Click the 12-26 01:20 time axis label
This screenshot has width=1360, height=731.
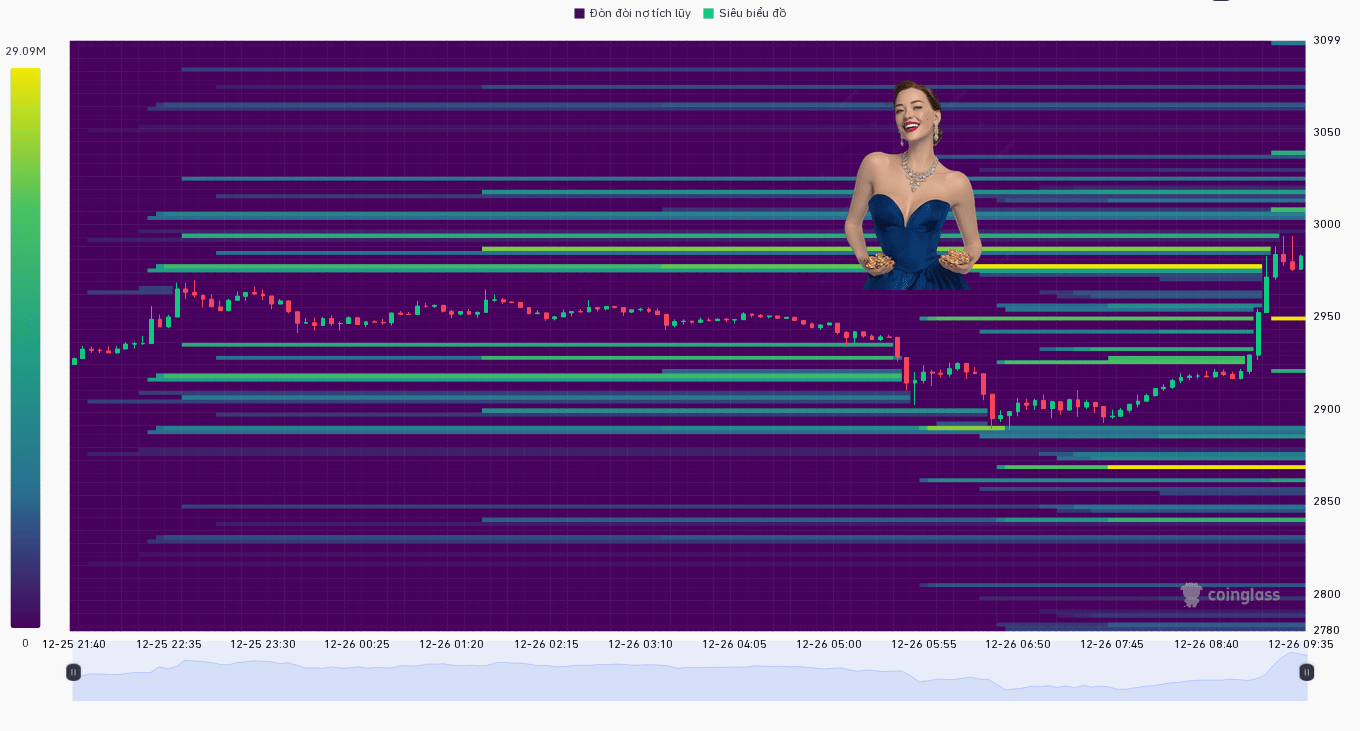pos(451,644)
